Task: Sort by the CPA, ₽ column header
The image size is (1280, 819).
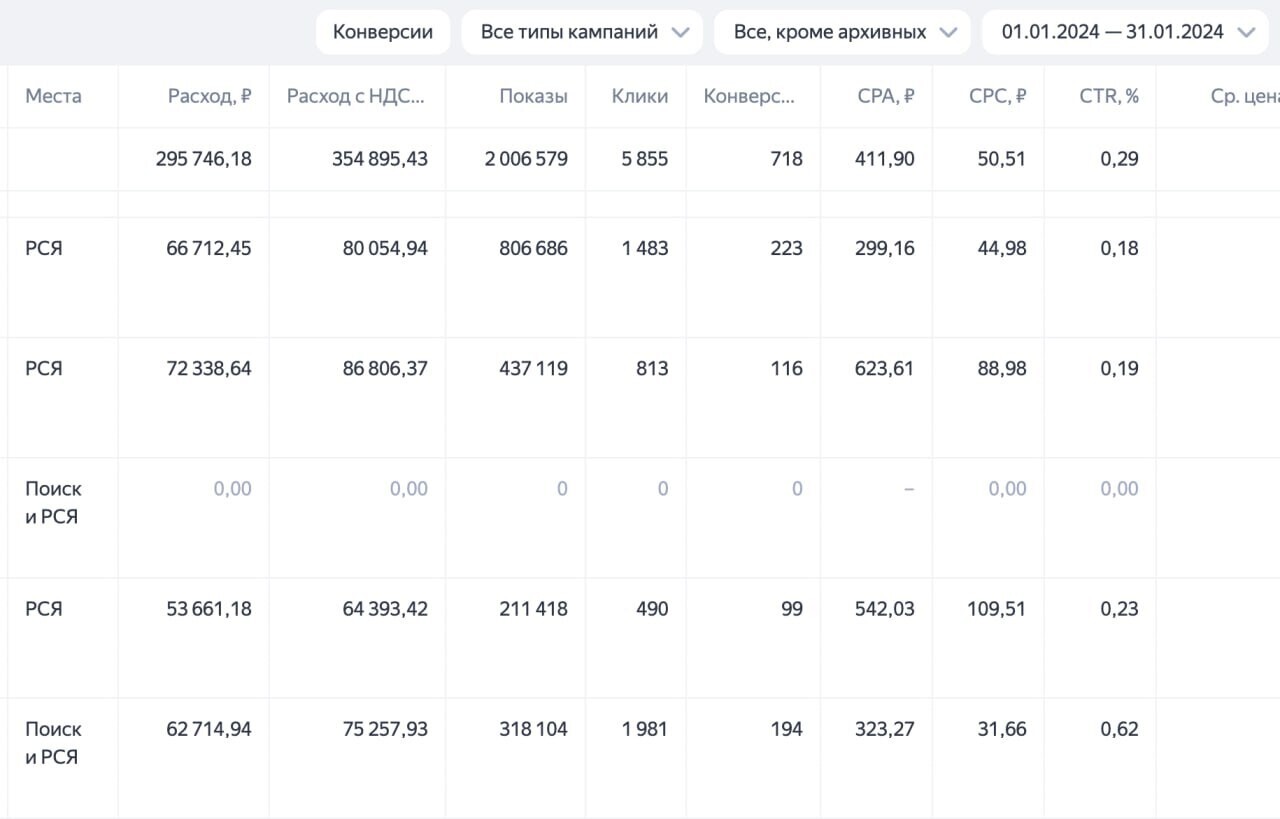Action: 886,96
